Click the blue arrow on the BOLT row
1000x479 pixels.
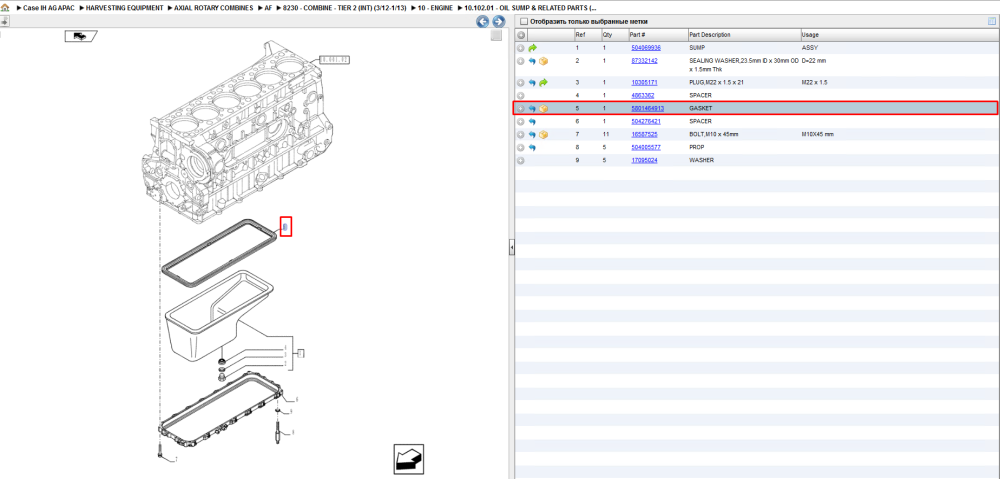[533, 135]
